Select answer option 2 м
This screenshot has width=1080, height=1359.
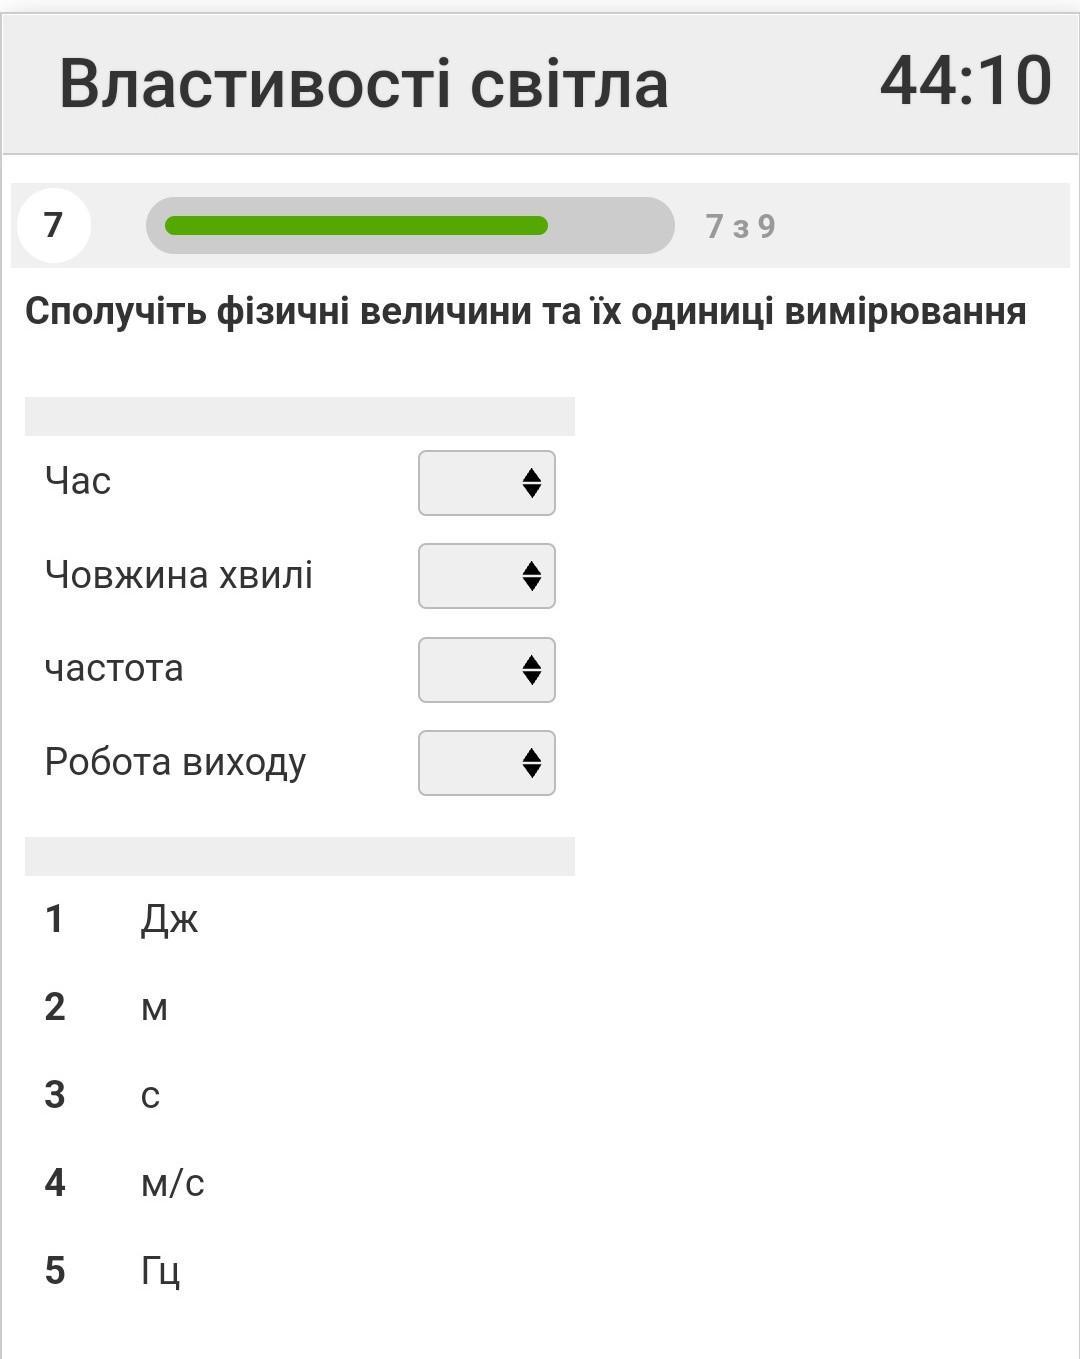pos(154,1007)
